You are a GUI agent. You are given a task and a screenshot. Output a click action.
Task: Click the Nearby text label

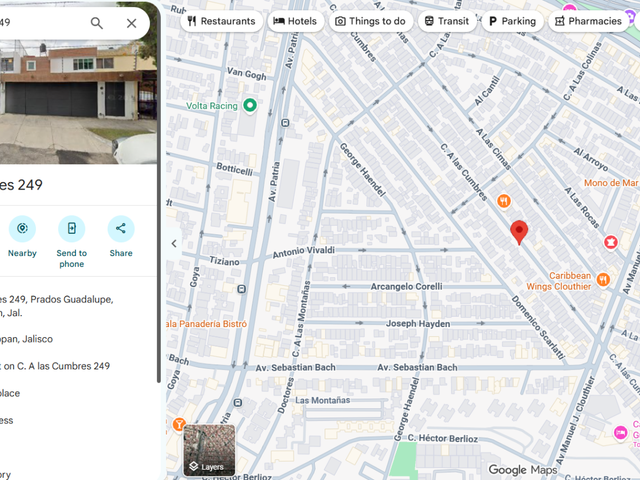[22, 253]
